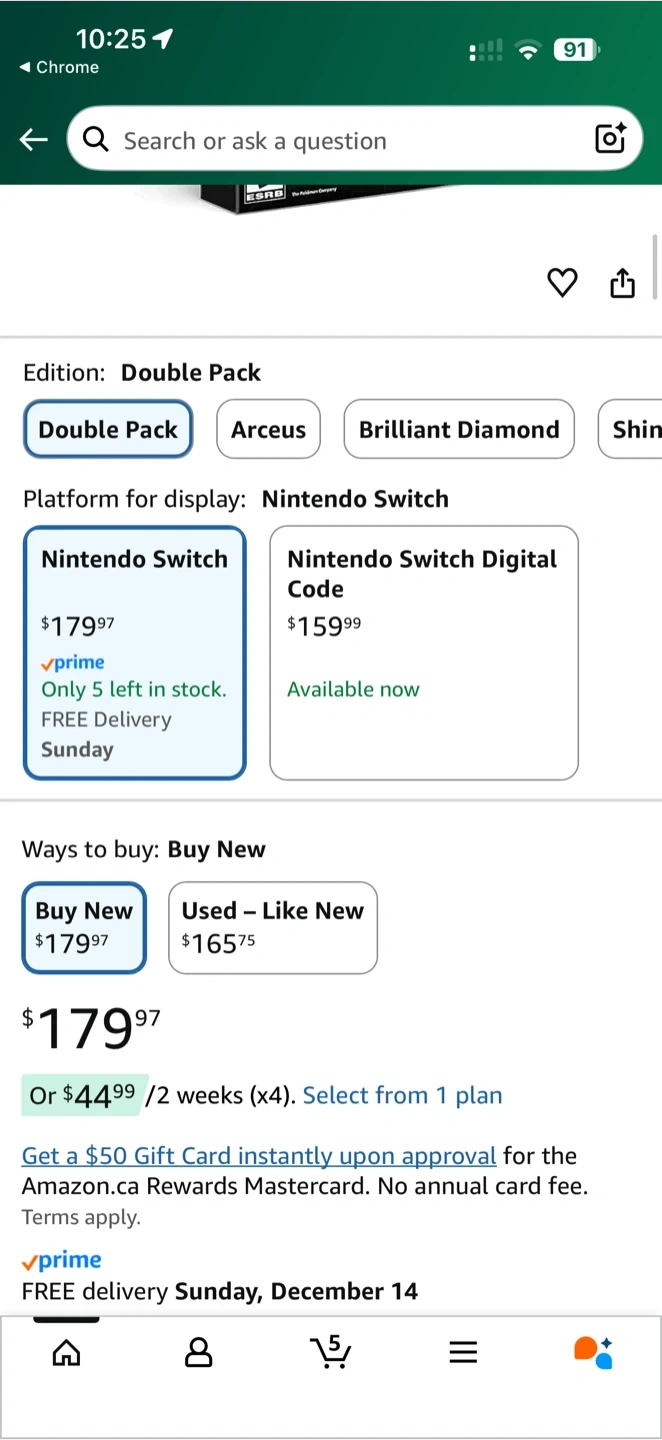662x1440 pixels.
Task: Go to Amazon home tab
Action: [66, 1353]
